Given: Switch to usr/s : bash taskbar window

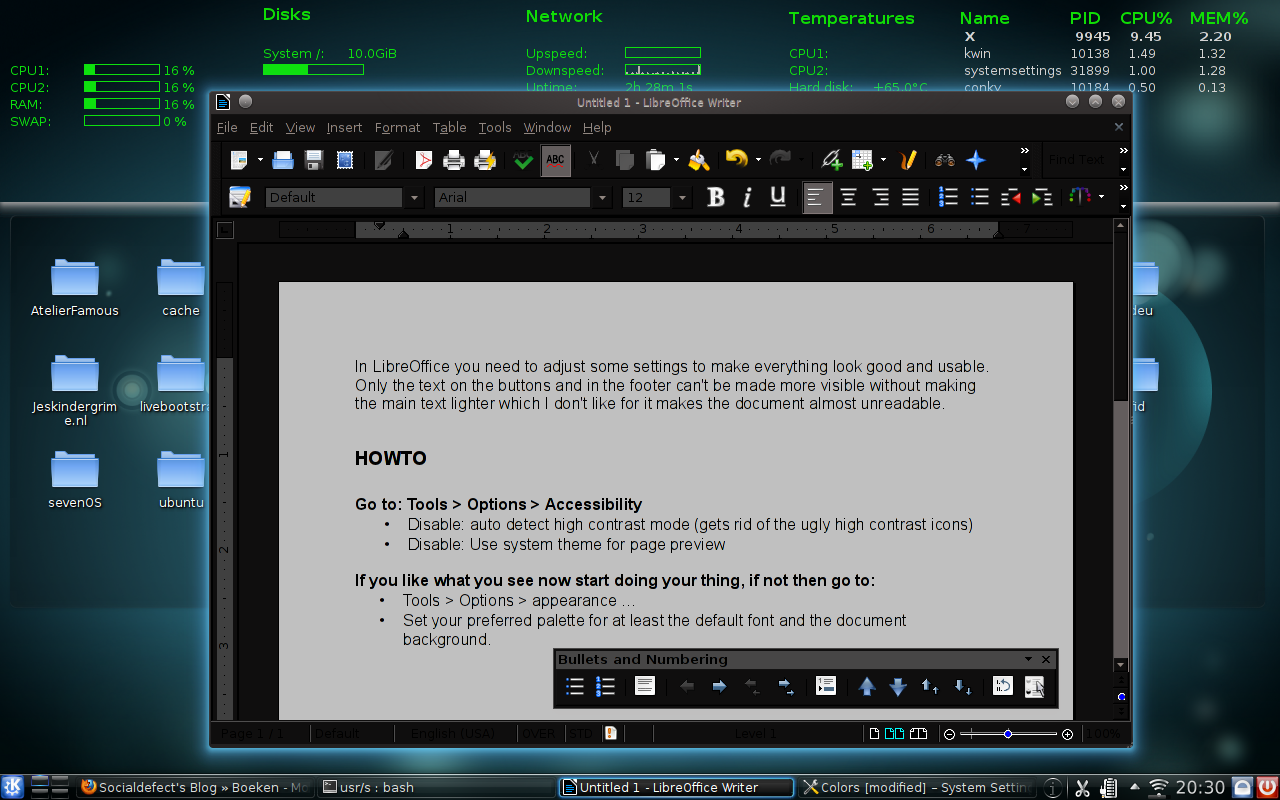Looking at the screenshot, I should [x=435, y=787].
